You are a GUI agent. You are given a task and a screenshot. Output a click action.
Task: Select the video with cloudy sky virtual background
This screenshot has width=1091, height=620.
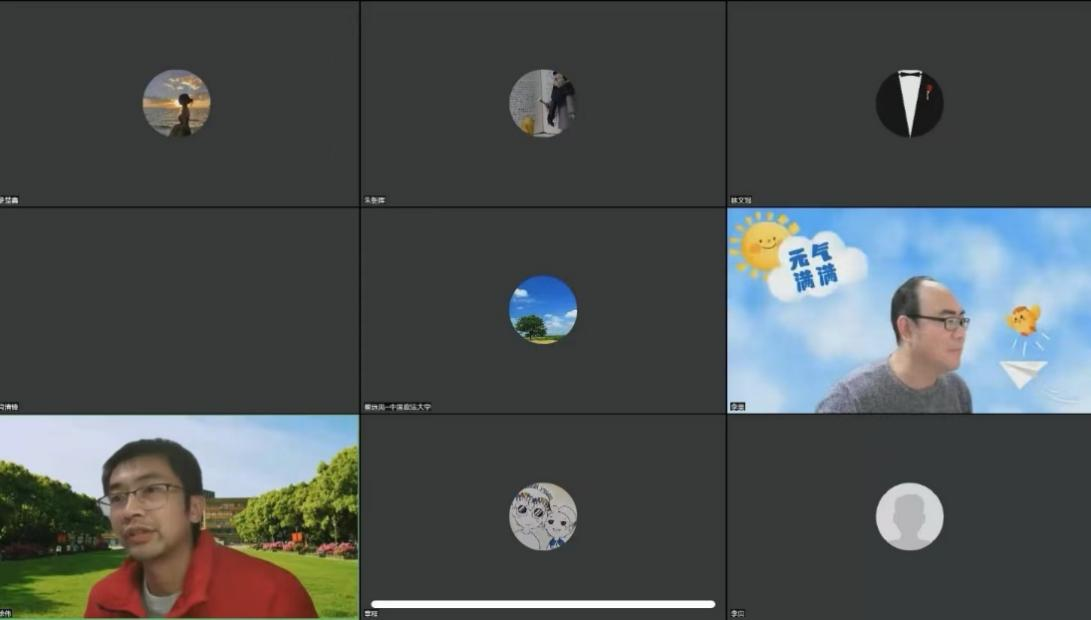click(909, 310)
